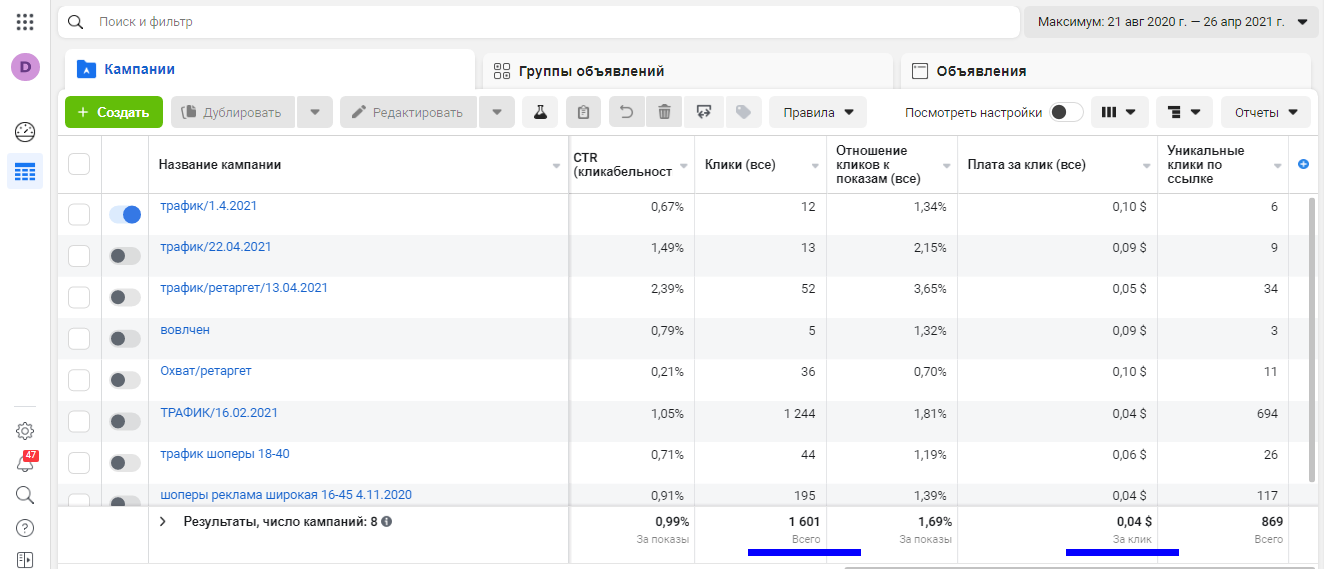Click the total 1 601 clicks value

[802, 522]
